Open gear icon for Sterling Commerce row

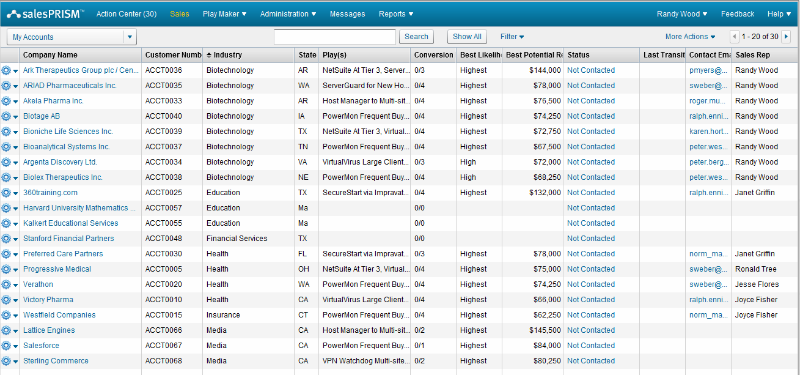click(6, 361)
